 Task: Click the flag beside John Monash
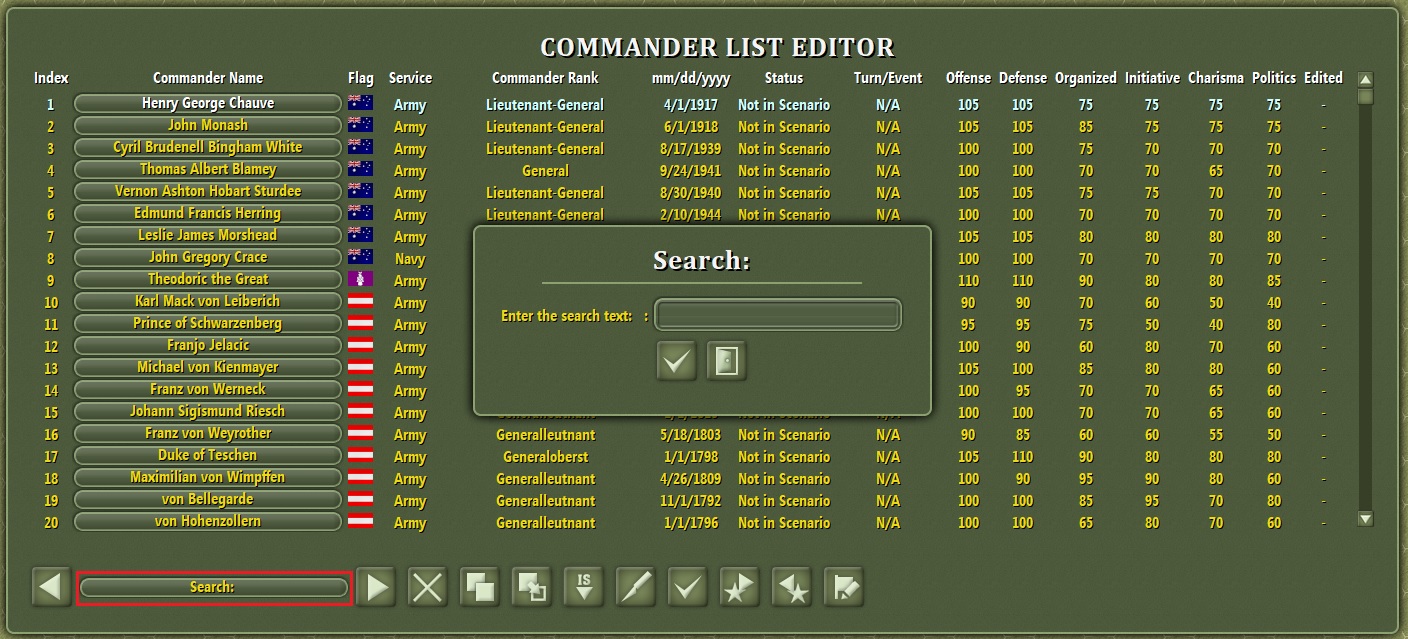point(360,125)
